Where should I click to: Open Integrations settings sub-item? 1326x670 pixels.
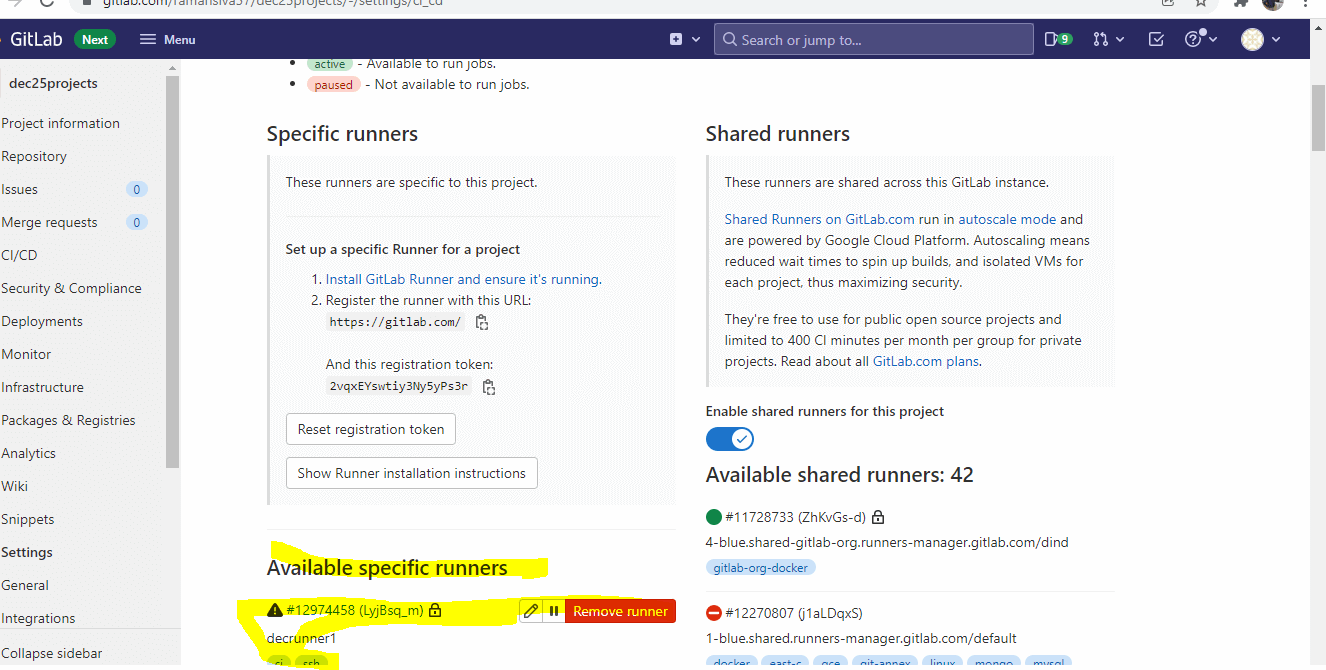click(39, 618)
